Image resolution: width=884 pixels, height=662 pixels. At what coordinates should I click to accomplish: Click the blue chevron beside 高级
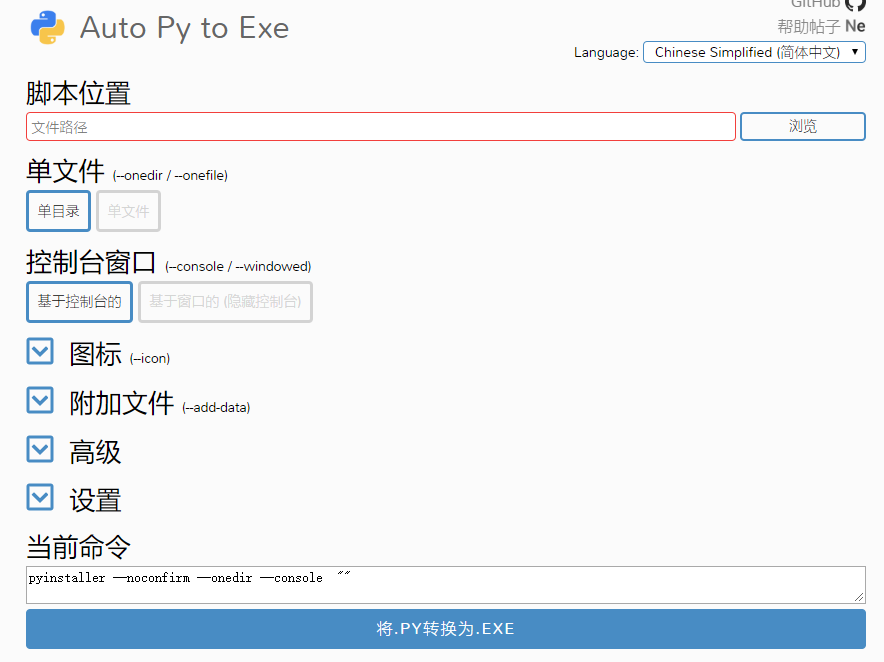[x=39, y=449]
